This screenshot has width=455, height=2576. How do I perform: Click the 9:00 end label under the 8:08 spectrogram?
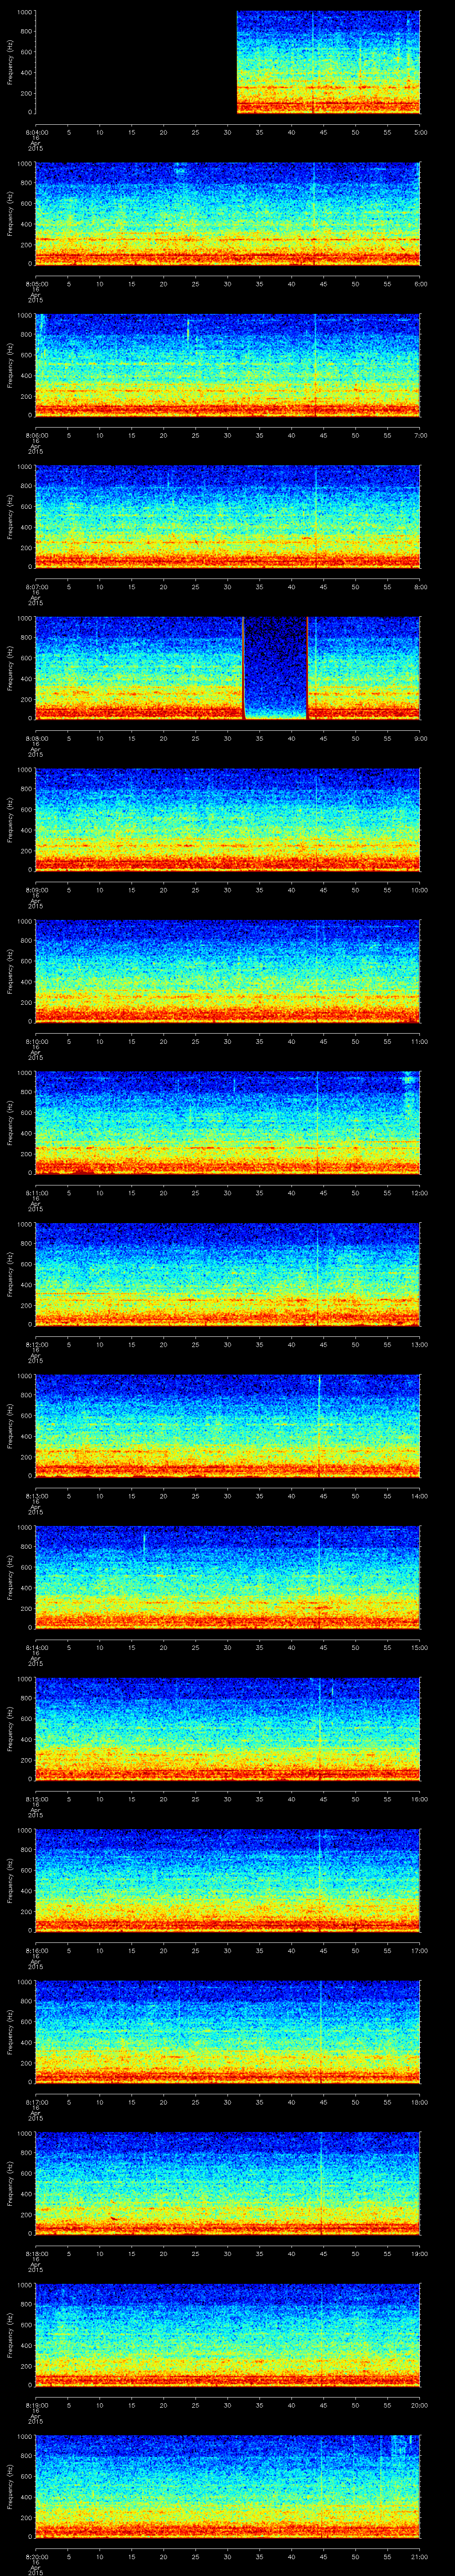[x=420, y=738]
